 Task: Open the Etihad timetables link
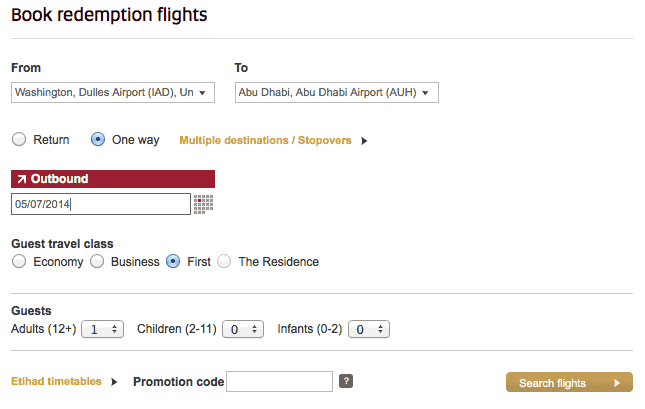[56, 381]
